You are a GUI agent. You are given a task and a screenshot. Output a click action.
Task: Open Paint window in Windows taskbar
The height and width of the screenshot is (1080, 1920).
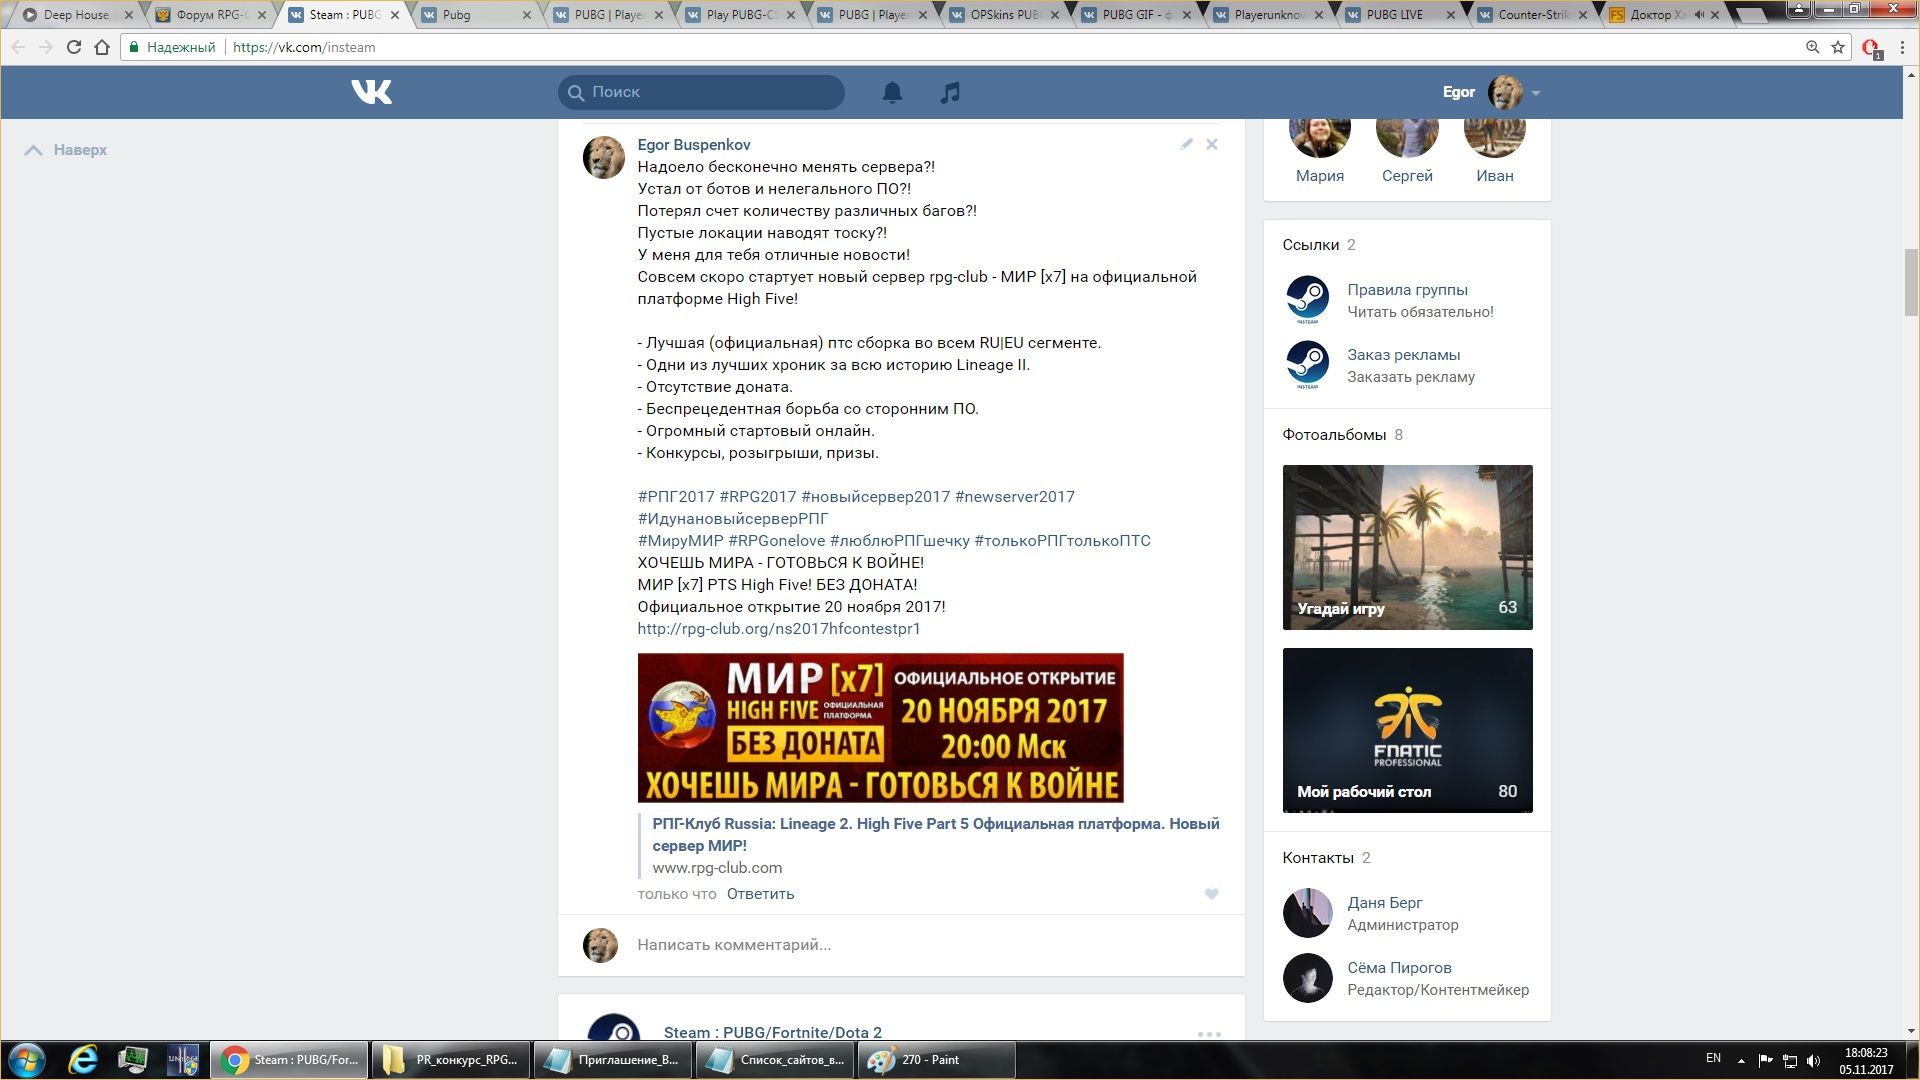click(935, 1060)
